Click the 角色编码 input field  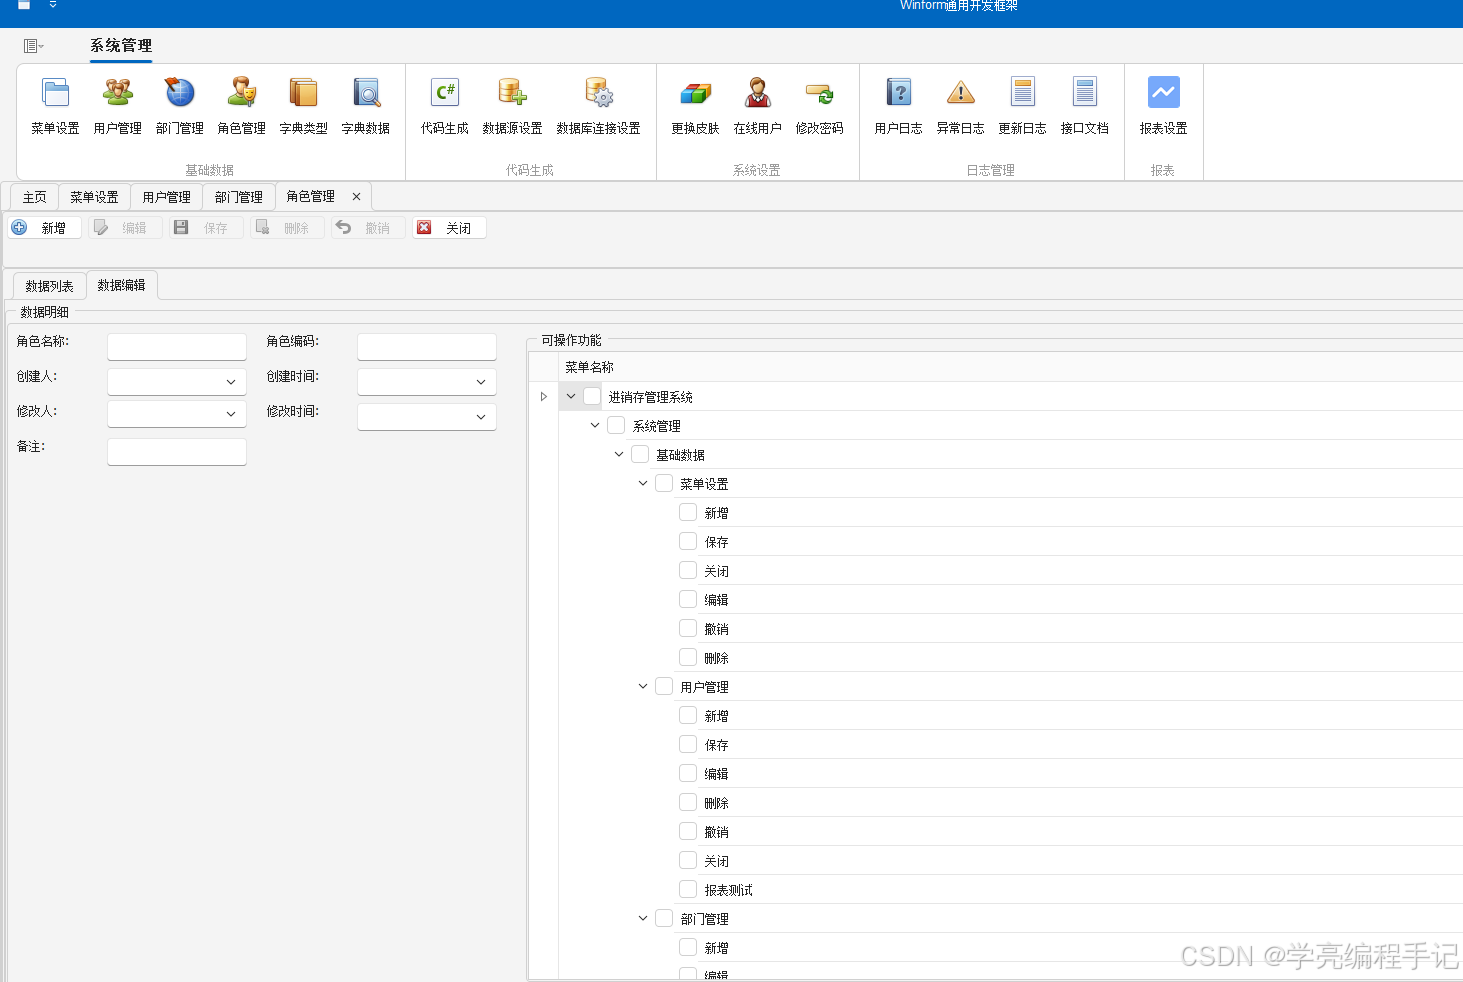(427, 347)
